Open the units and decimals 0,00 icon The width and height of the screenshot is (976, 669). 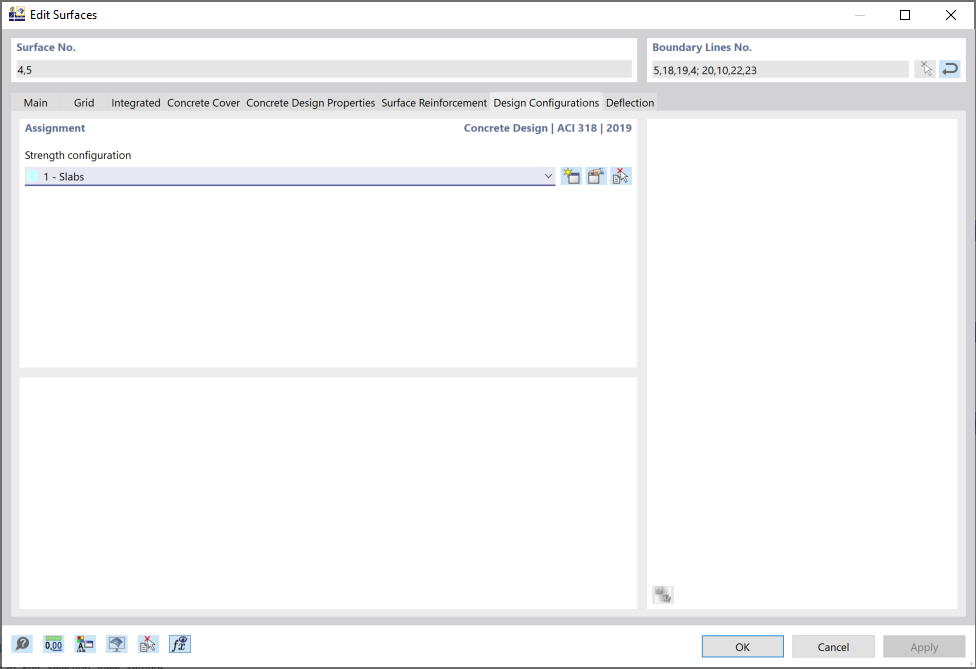[x=54, y=644]
